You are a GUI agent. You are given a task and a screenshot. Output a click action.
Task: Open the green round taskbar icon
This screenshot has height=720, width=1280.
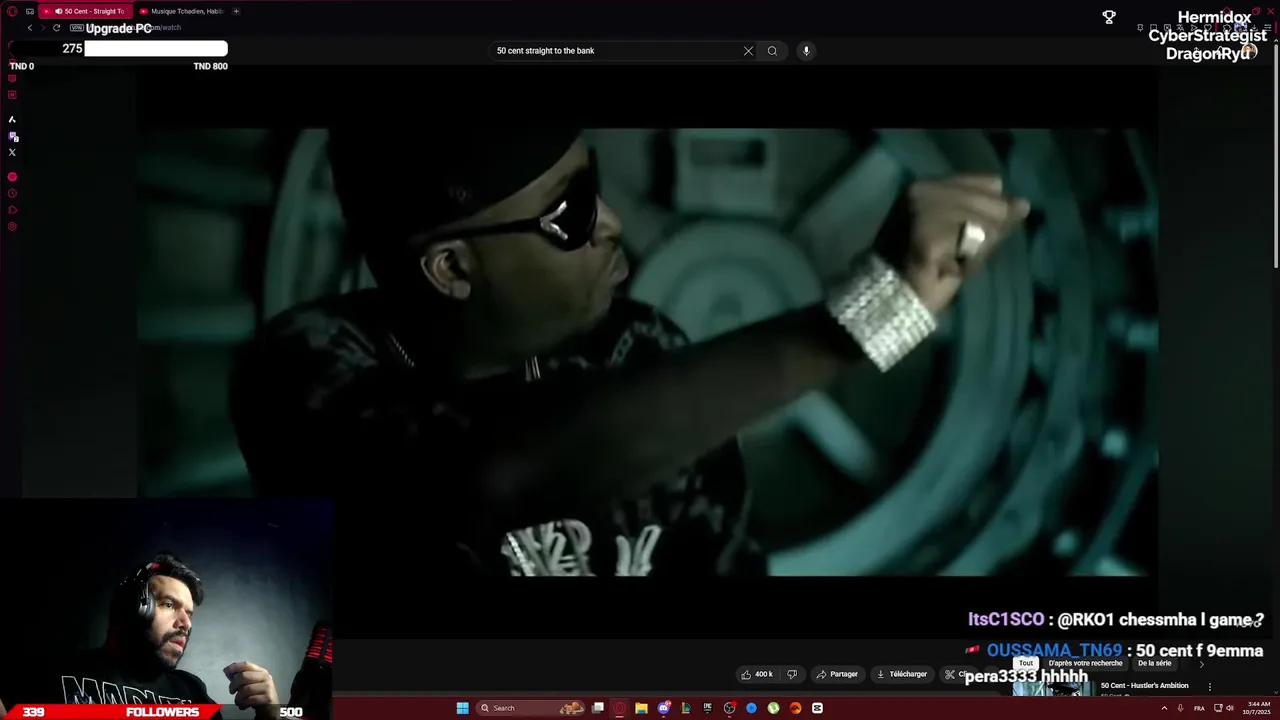(773, 708)
